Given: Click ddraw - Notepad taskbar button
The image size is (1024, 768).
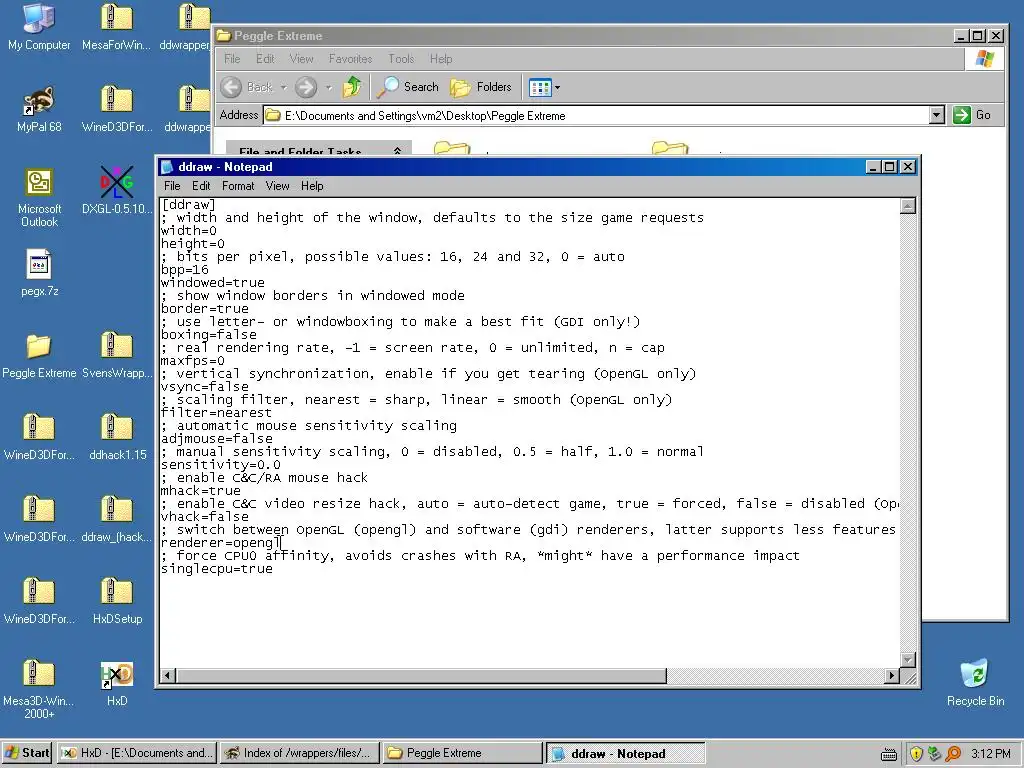Looking at the screenshot, I should [625, 753].
